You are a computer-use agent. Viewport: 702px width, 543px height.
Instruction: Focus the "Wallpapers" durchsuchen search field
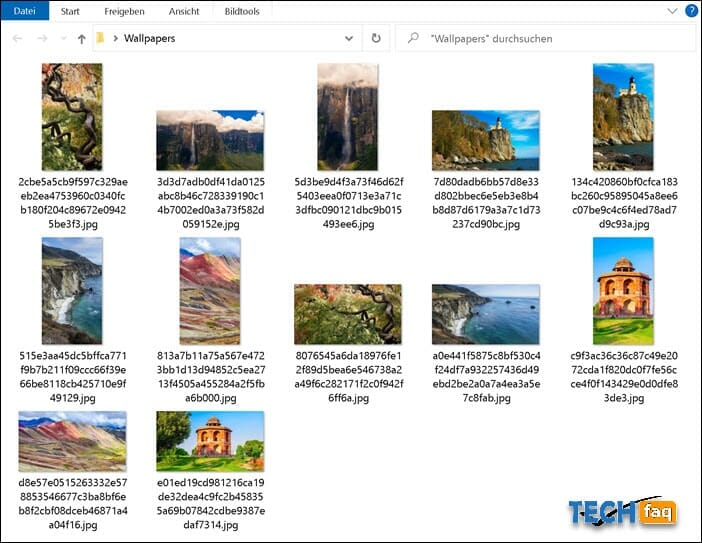pos(545,38)
